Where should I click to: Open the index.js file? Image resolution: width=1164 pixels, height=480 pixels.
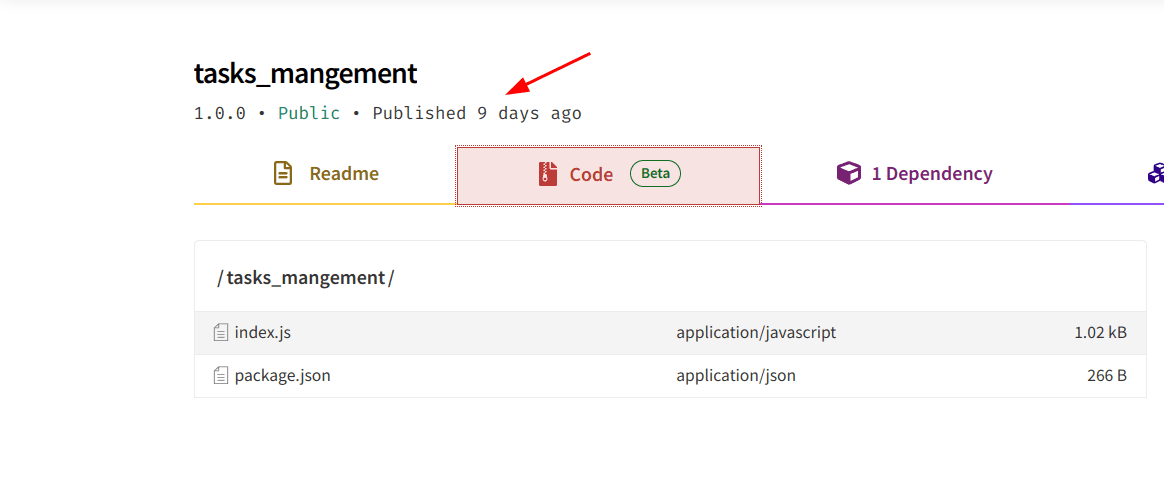(x=262, y=332)
